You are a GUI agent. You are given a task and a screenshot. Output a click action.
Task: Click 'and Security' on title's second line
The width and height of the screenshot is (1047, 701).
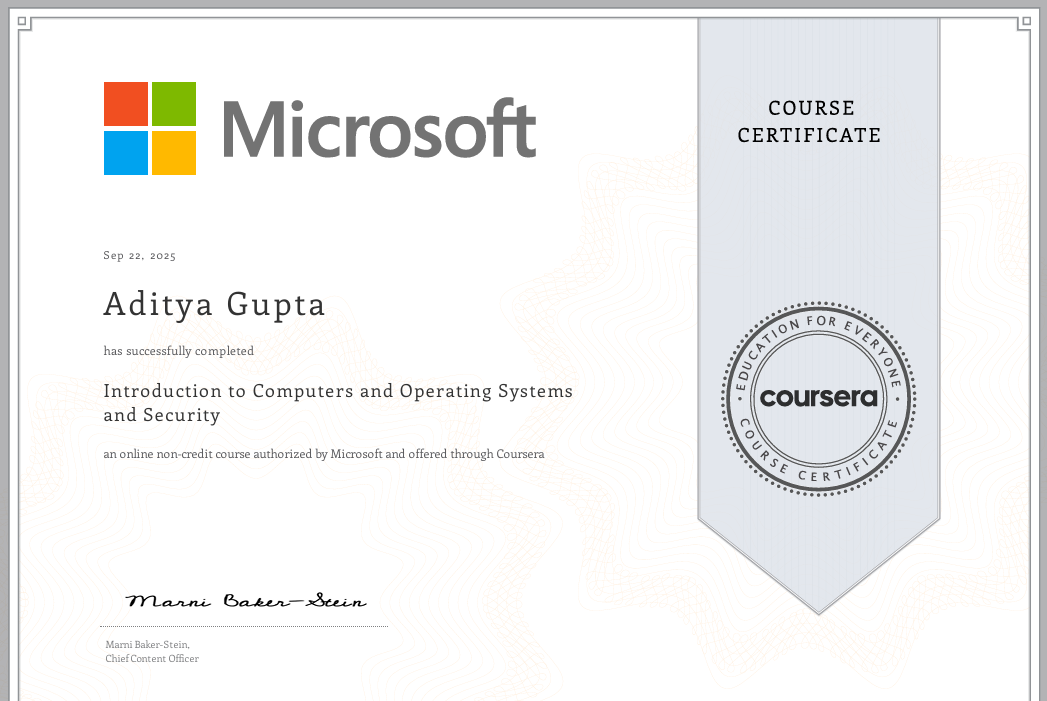(162, 415)
